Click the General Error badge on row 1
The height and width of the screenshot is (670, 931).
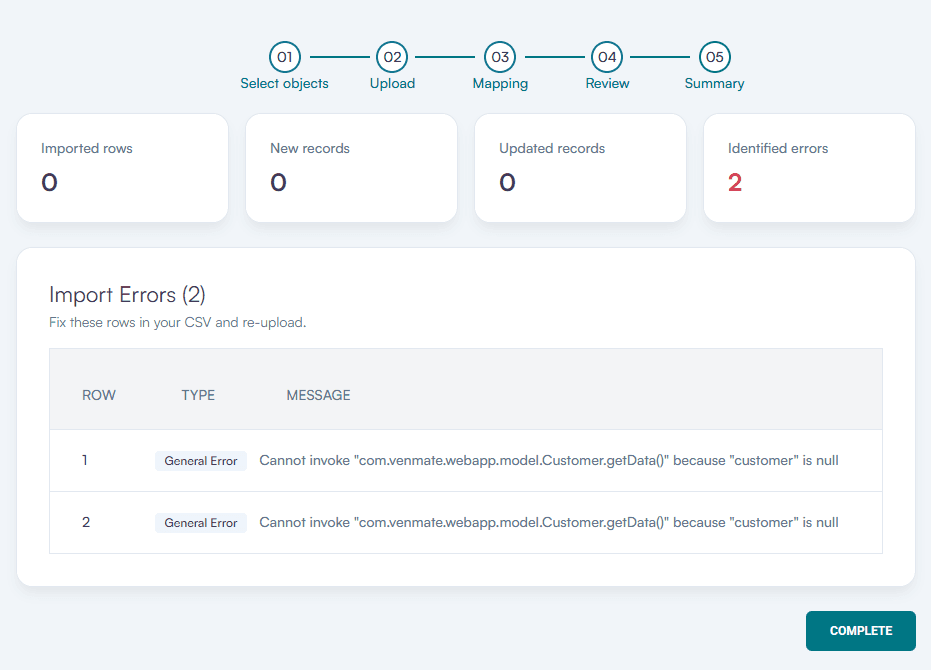coord(200,460)
